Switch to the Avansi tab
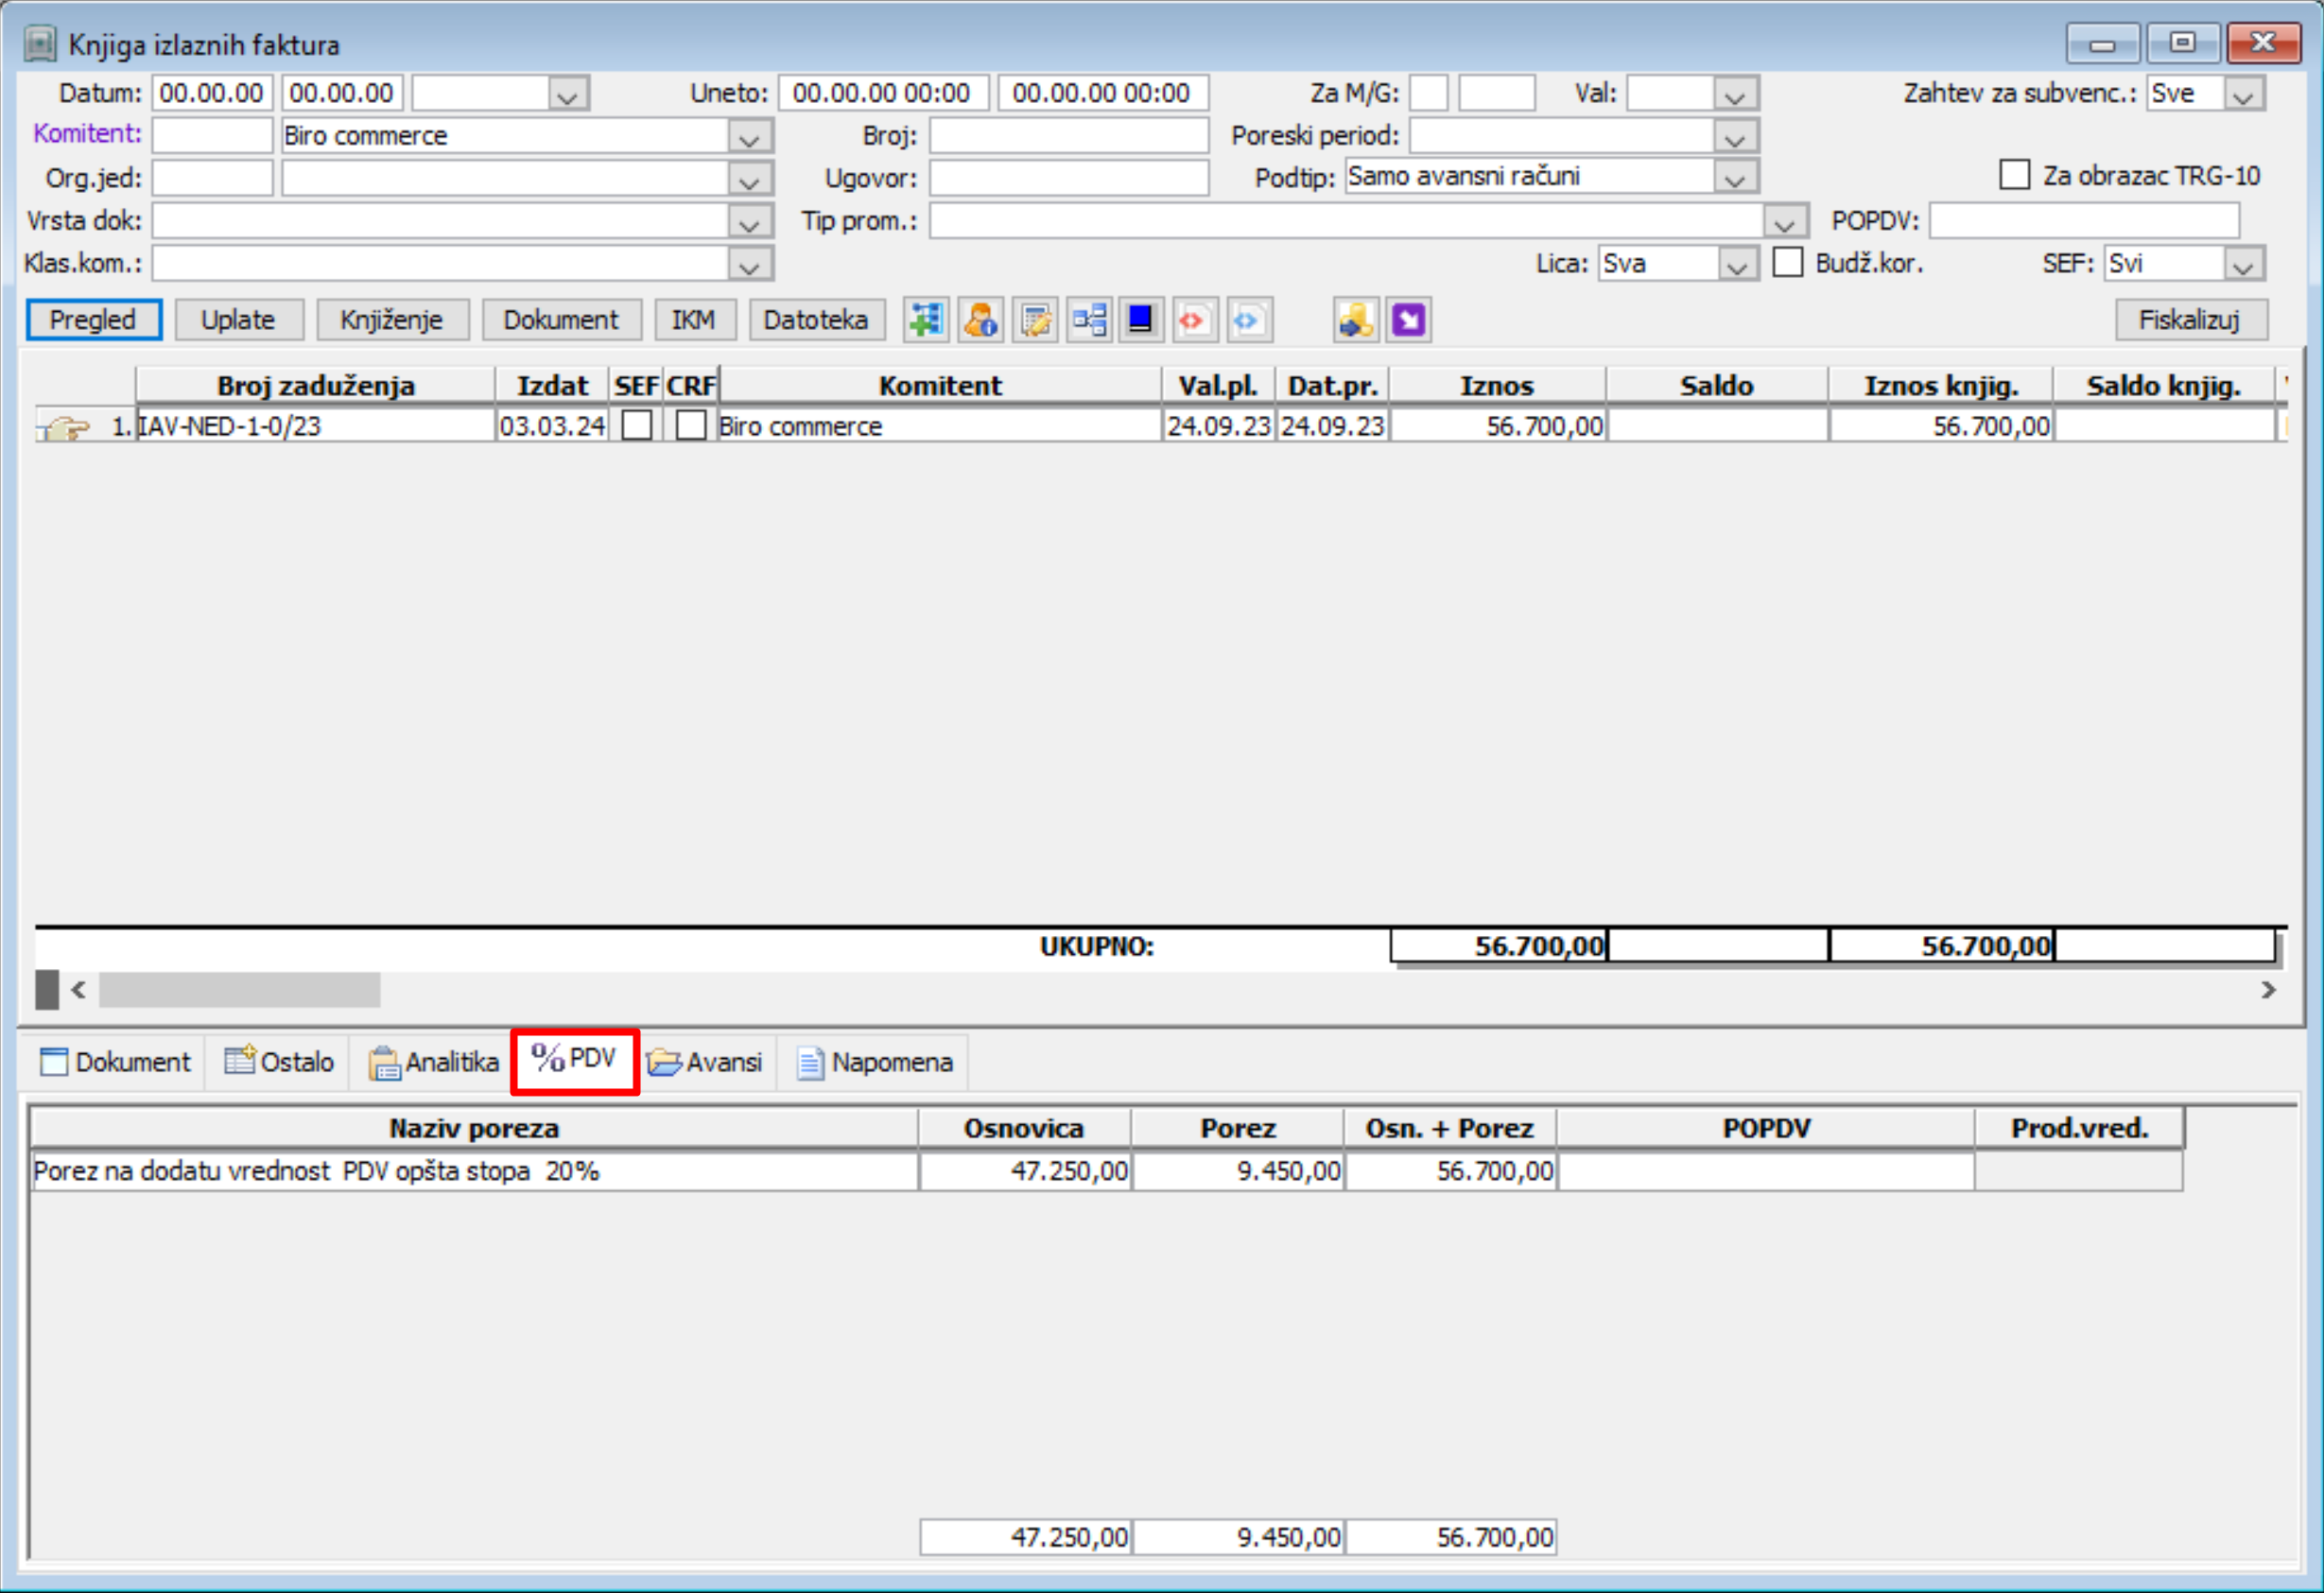The image size is (2324, 1593). pos(705,1062)
